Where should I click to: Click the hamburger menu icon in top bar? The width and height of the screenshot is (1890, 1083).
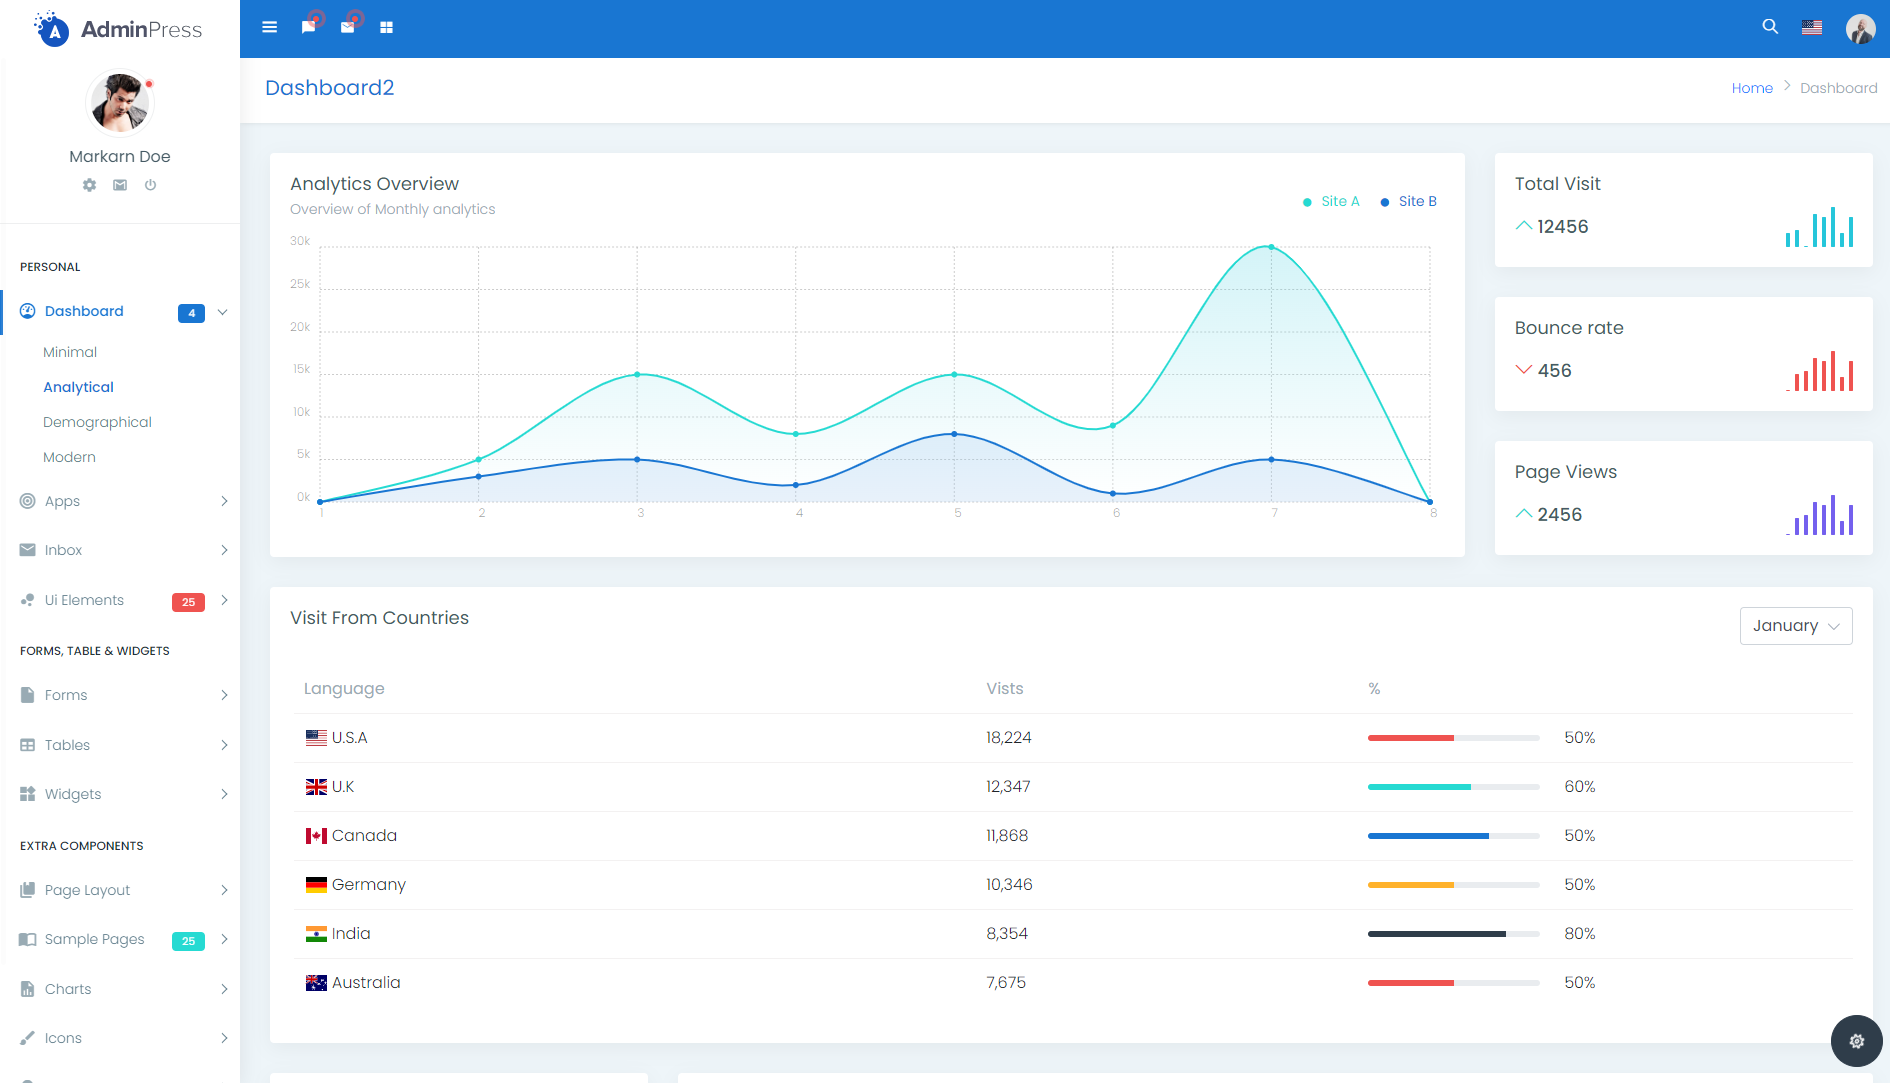click(269, 27)
